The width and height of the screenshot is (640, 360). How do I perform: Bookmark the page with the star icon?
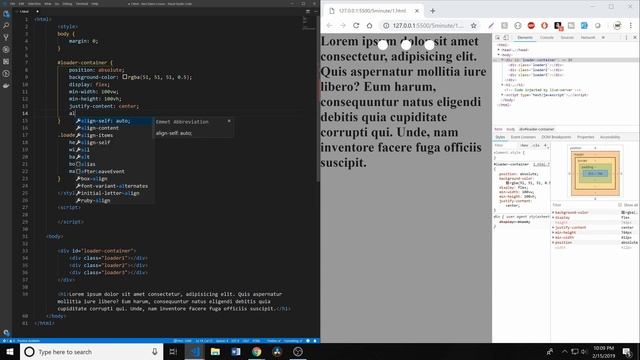pos(473,25)
